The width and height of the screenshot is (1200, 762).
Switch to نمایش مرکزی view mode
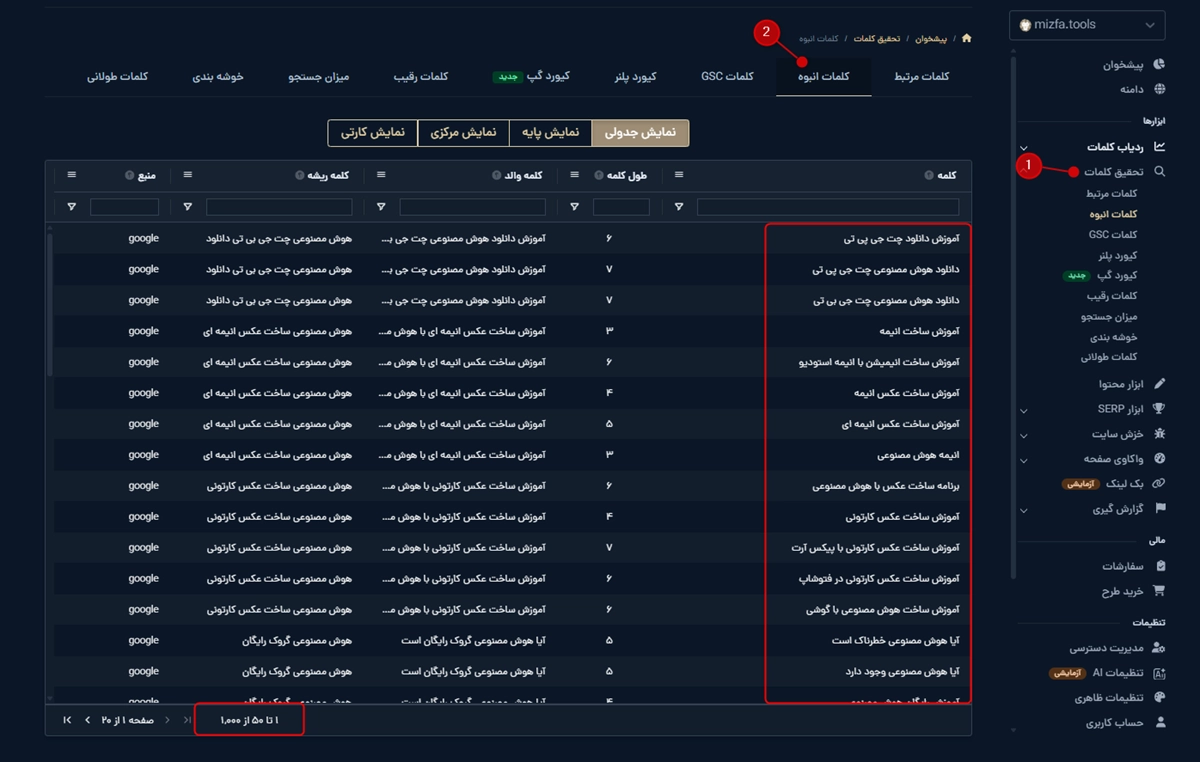pyautogui.click(x=463, y=133)
